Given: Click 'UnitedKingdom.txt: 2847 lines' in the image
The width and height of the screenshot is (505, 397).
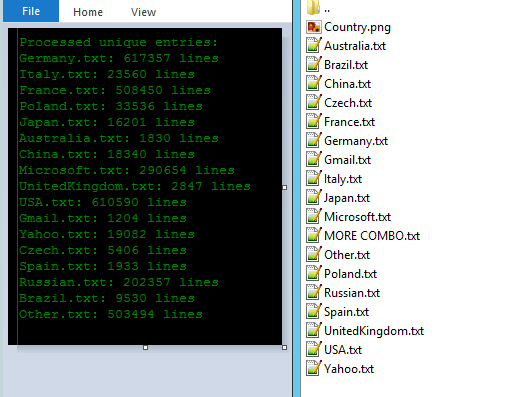Looking at the screenshot, I should [x=135, y=186].
